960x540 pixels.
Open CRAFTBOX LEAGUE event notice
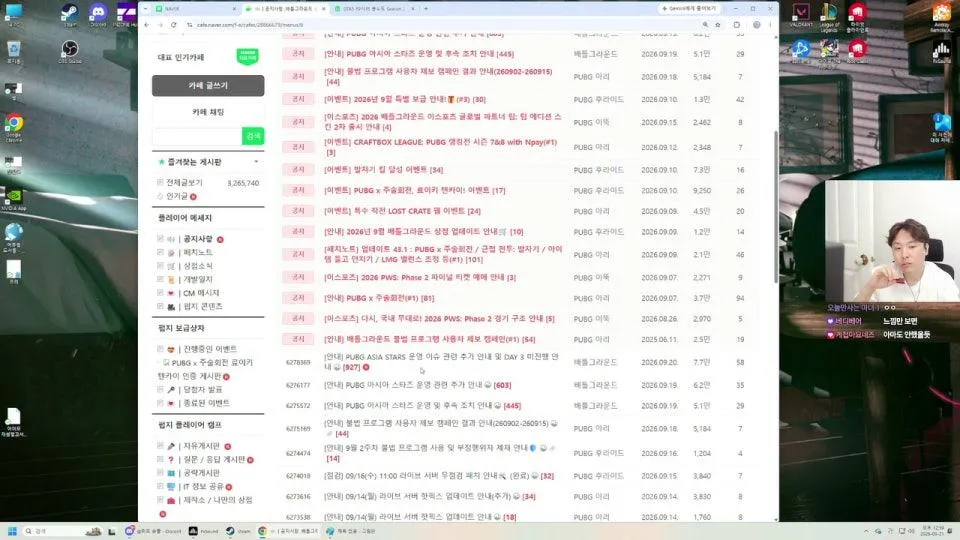440,147
